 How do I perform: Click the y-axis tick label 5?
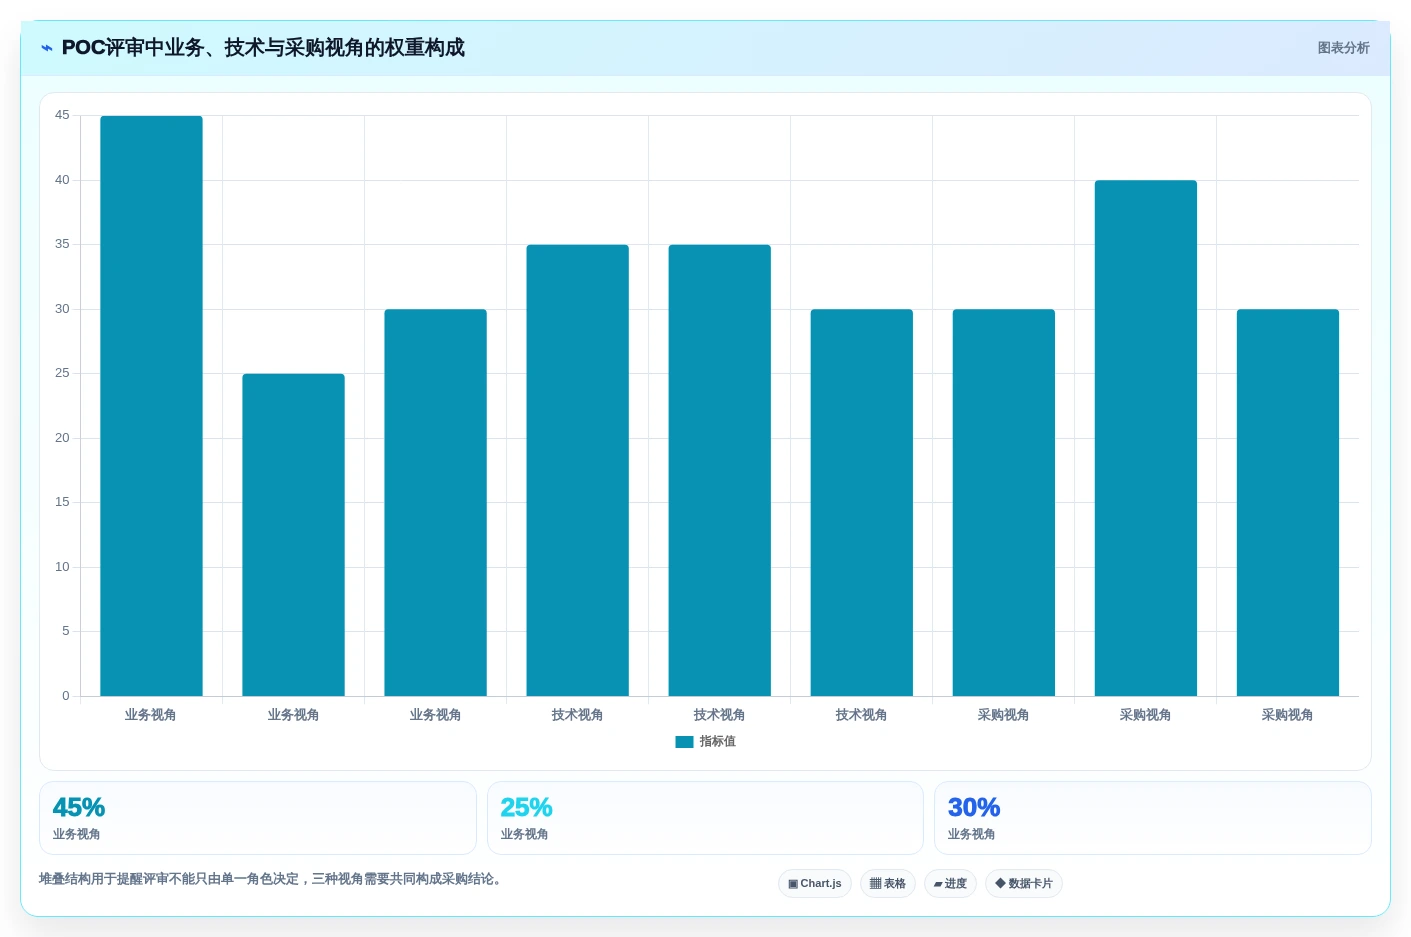(x=66, y=631)
